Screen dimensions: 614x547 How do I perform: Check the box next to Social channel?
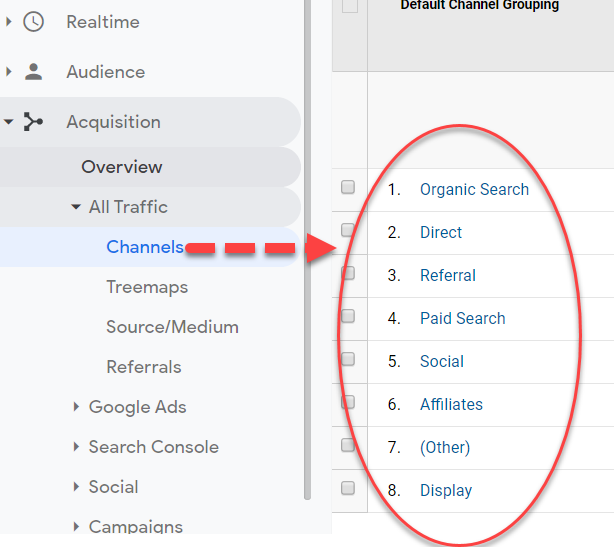[x=348, y=359]
